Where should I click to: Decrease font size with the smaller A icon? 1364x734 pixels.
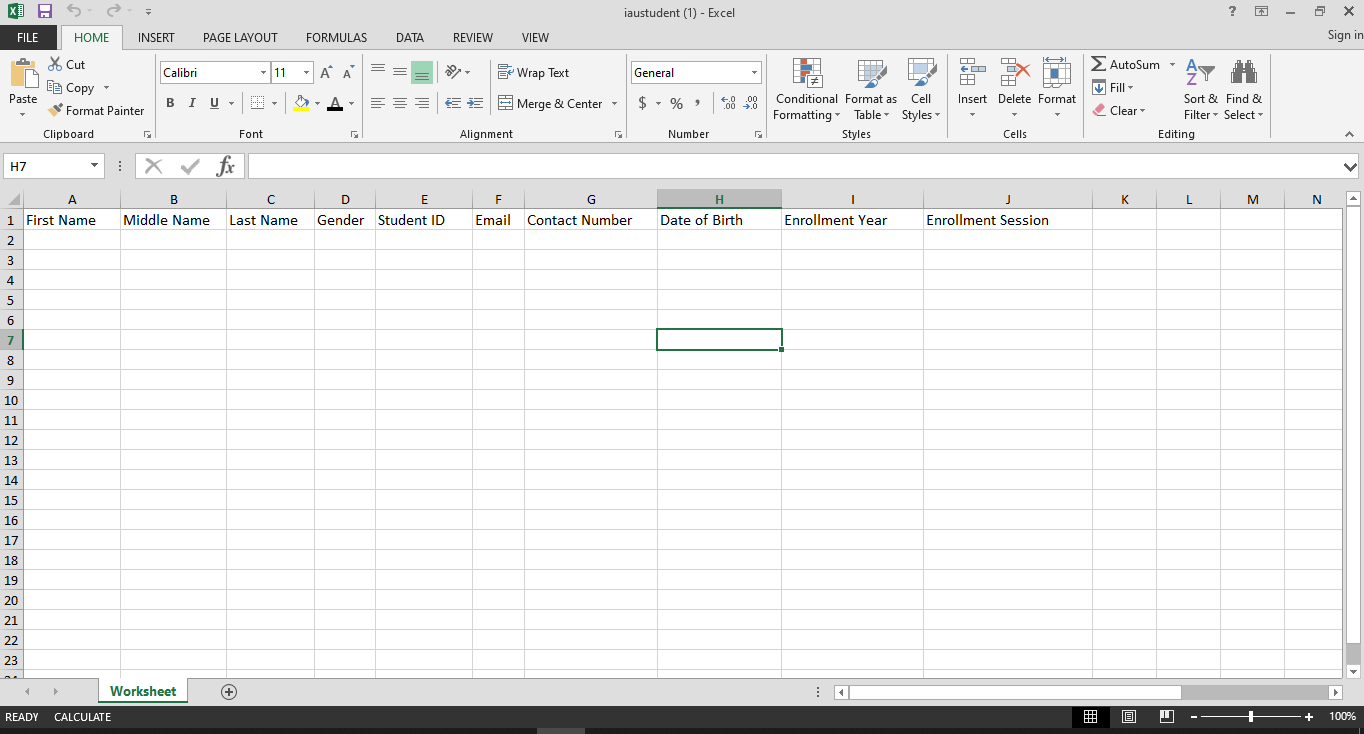point(348,73)
